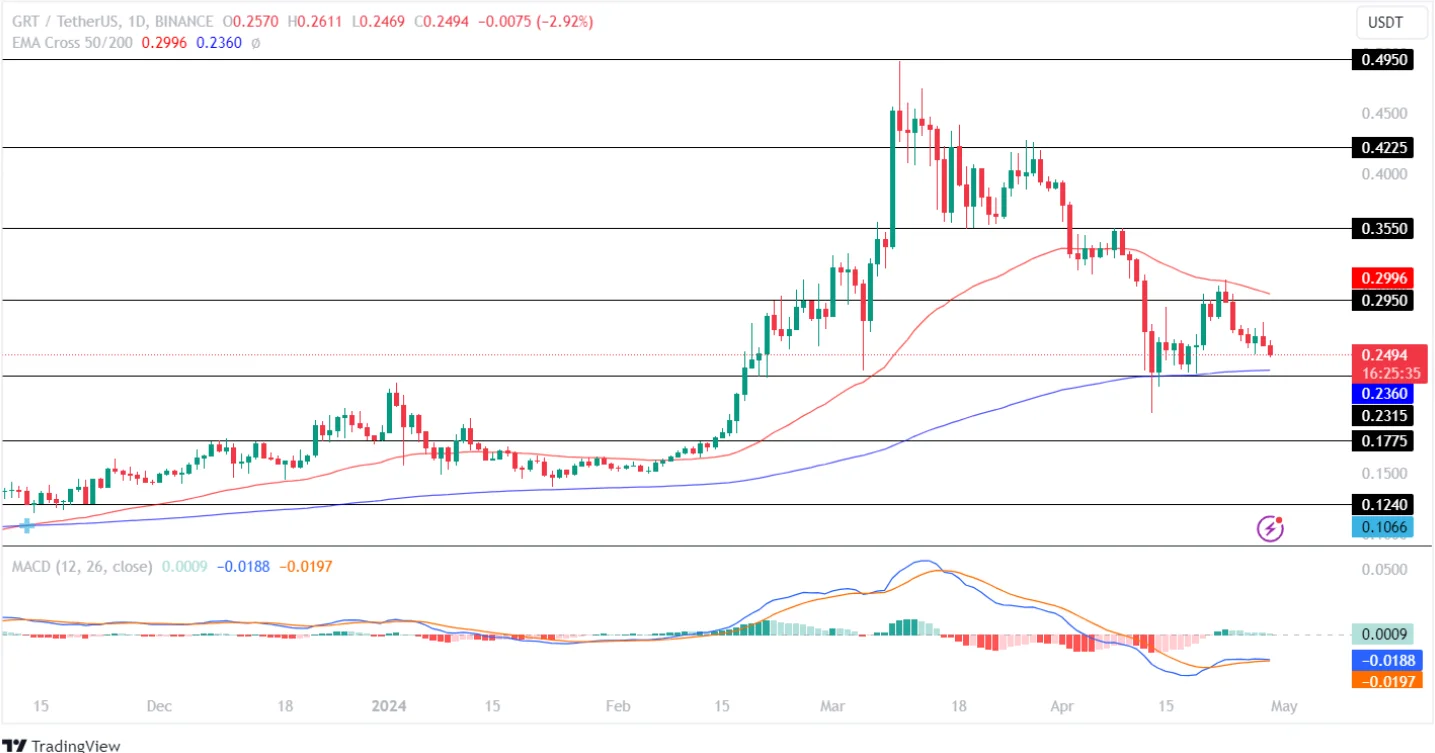Viewport: 1435px width, 753px height.
Task: Click the 0.3550 price level label
Action: [1384, 228]
